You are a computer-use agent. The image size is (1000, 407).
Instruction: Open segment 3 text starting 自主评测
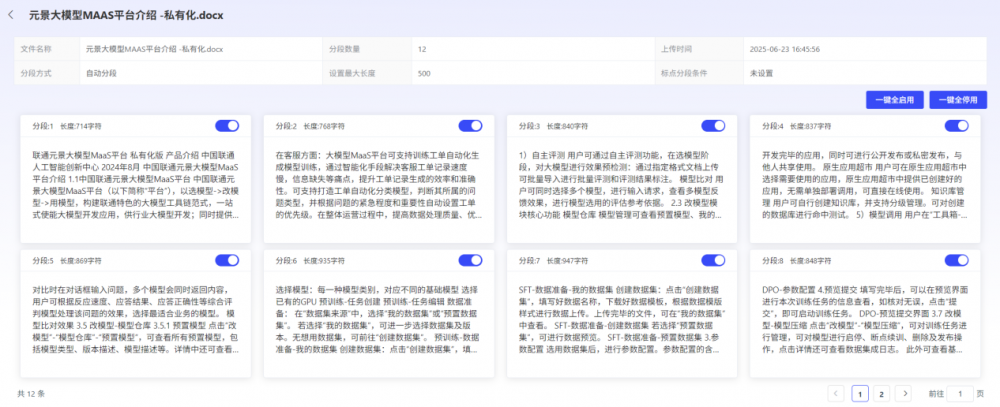coord(622,185)
